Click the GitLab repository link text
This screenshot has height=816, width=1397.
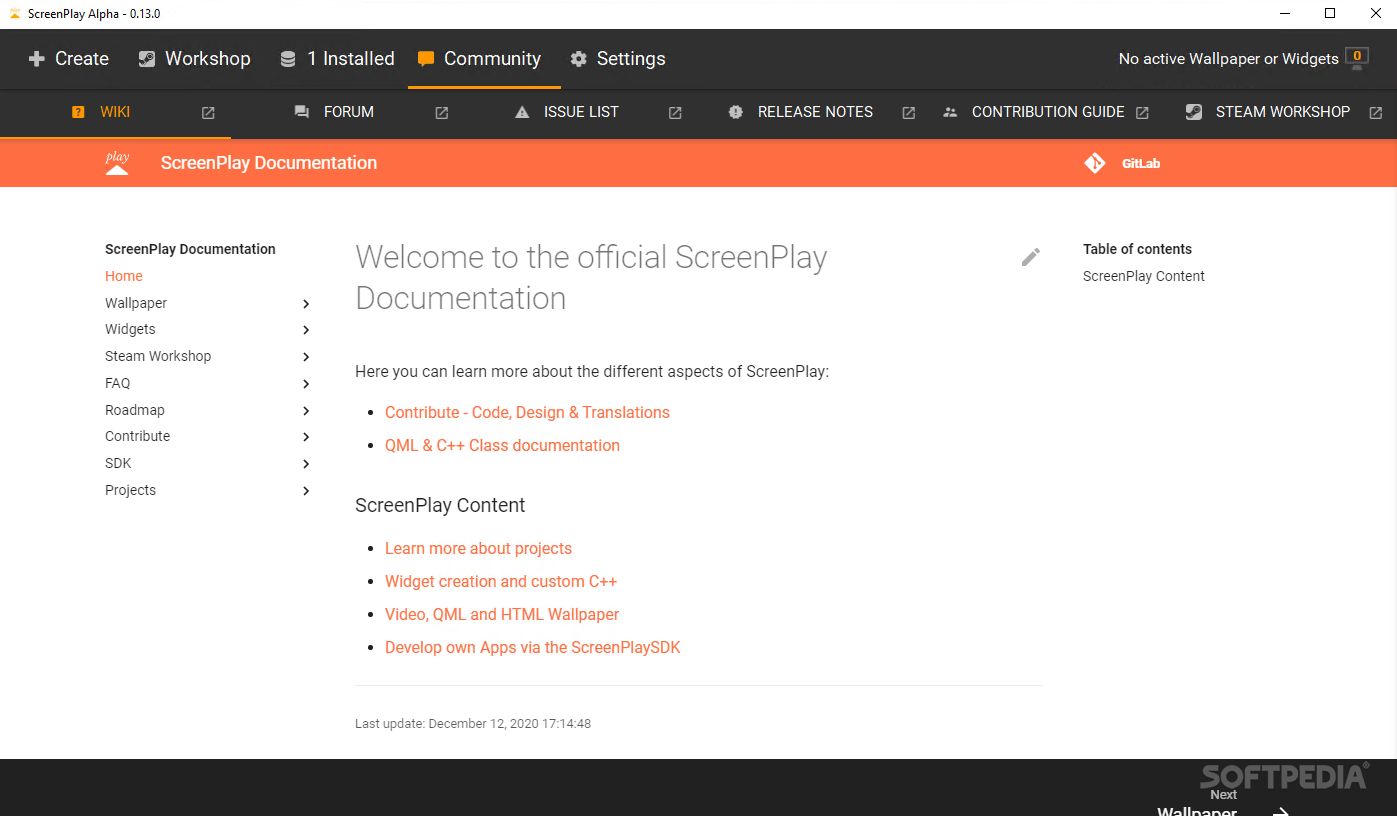point(1141,163)
